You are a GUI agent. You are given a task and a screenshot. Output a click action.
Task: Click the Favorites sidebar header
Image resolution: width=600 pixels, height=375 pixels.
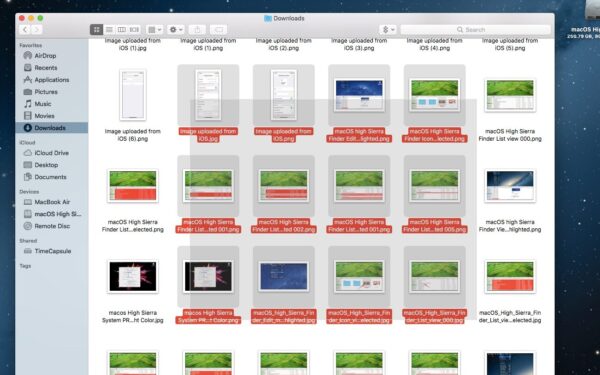[31, 45]
